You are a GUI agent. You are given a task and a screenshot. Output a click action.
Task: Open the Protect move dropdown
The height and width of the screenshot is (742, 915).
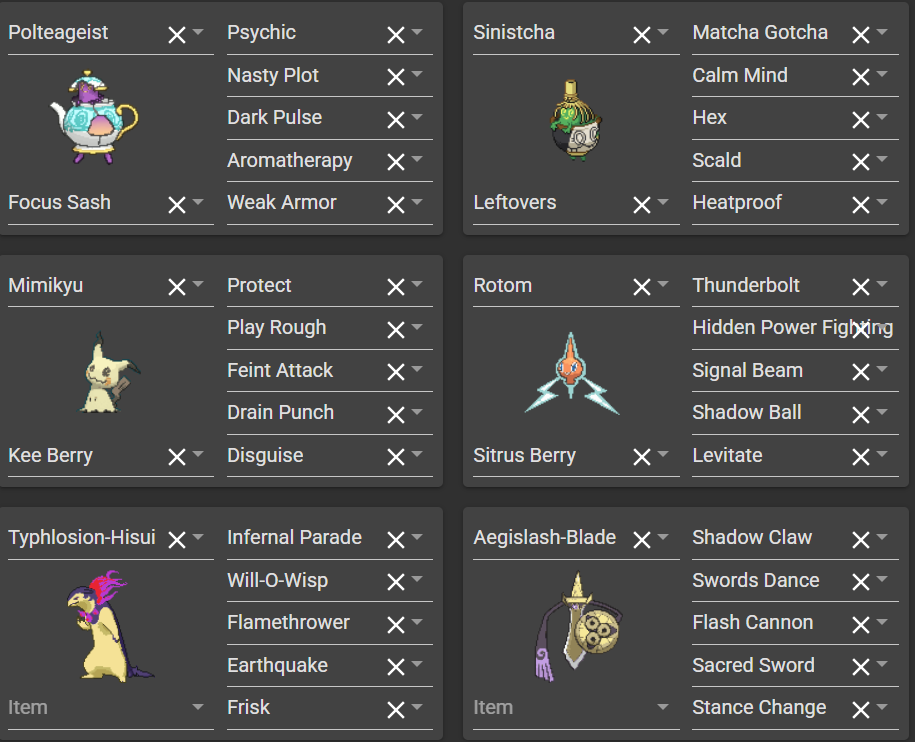417,284
